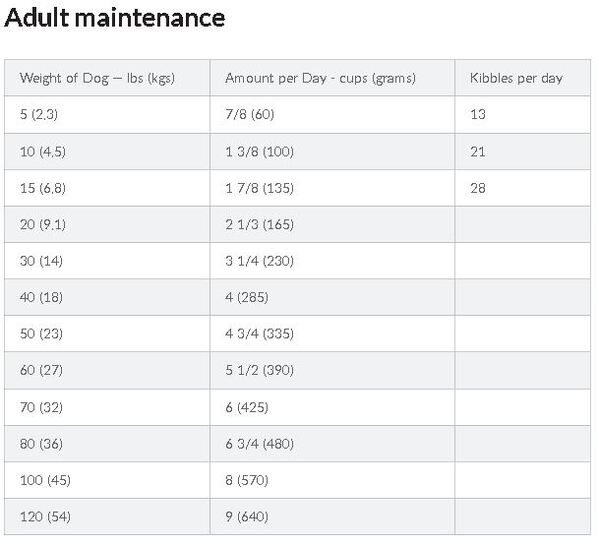Click the 6 (425) amount cell
The image size is (599, 545).
point(332,408)
